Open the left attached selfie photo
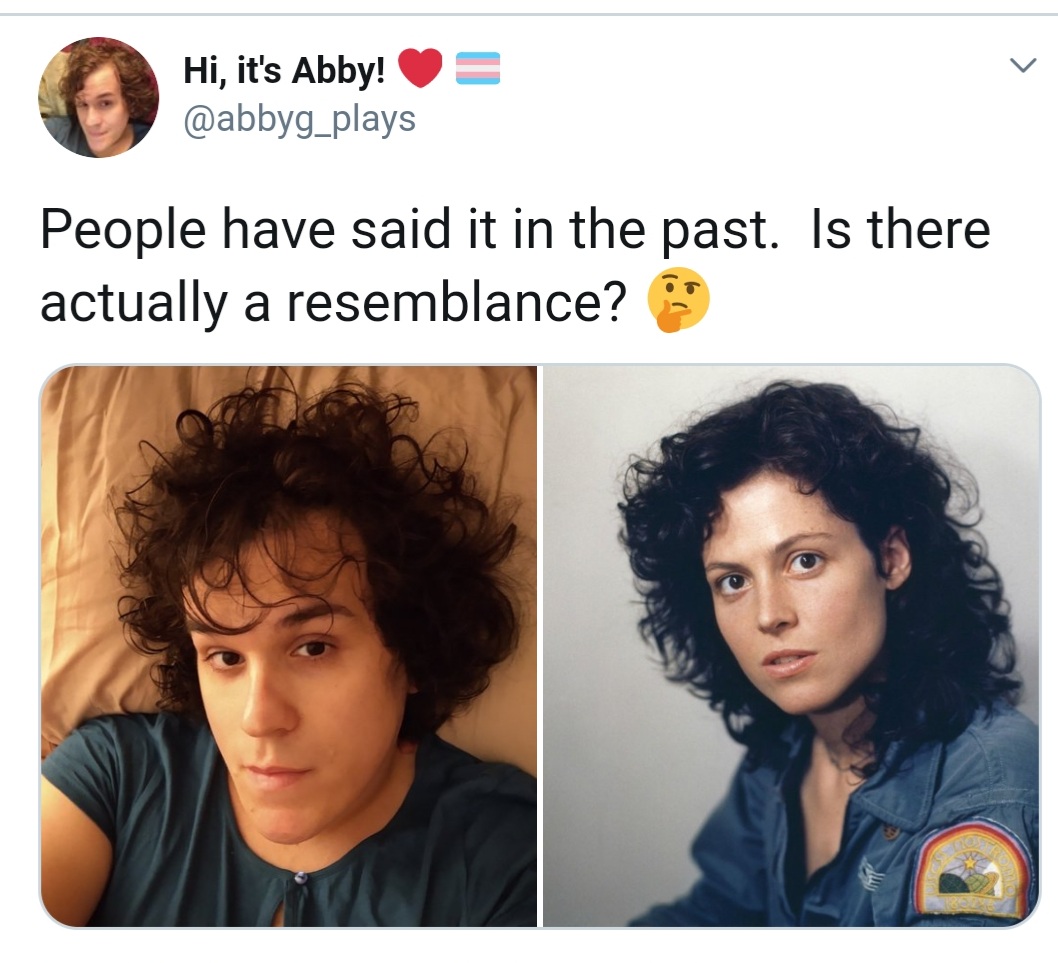Screen dimensions: 1058x963 289,646
